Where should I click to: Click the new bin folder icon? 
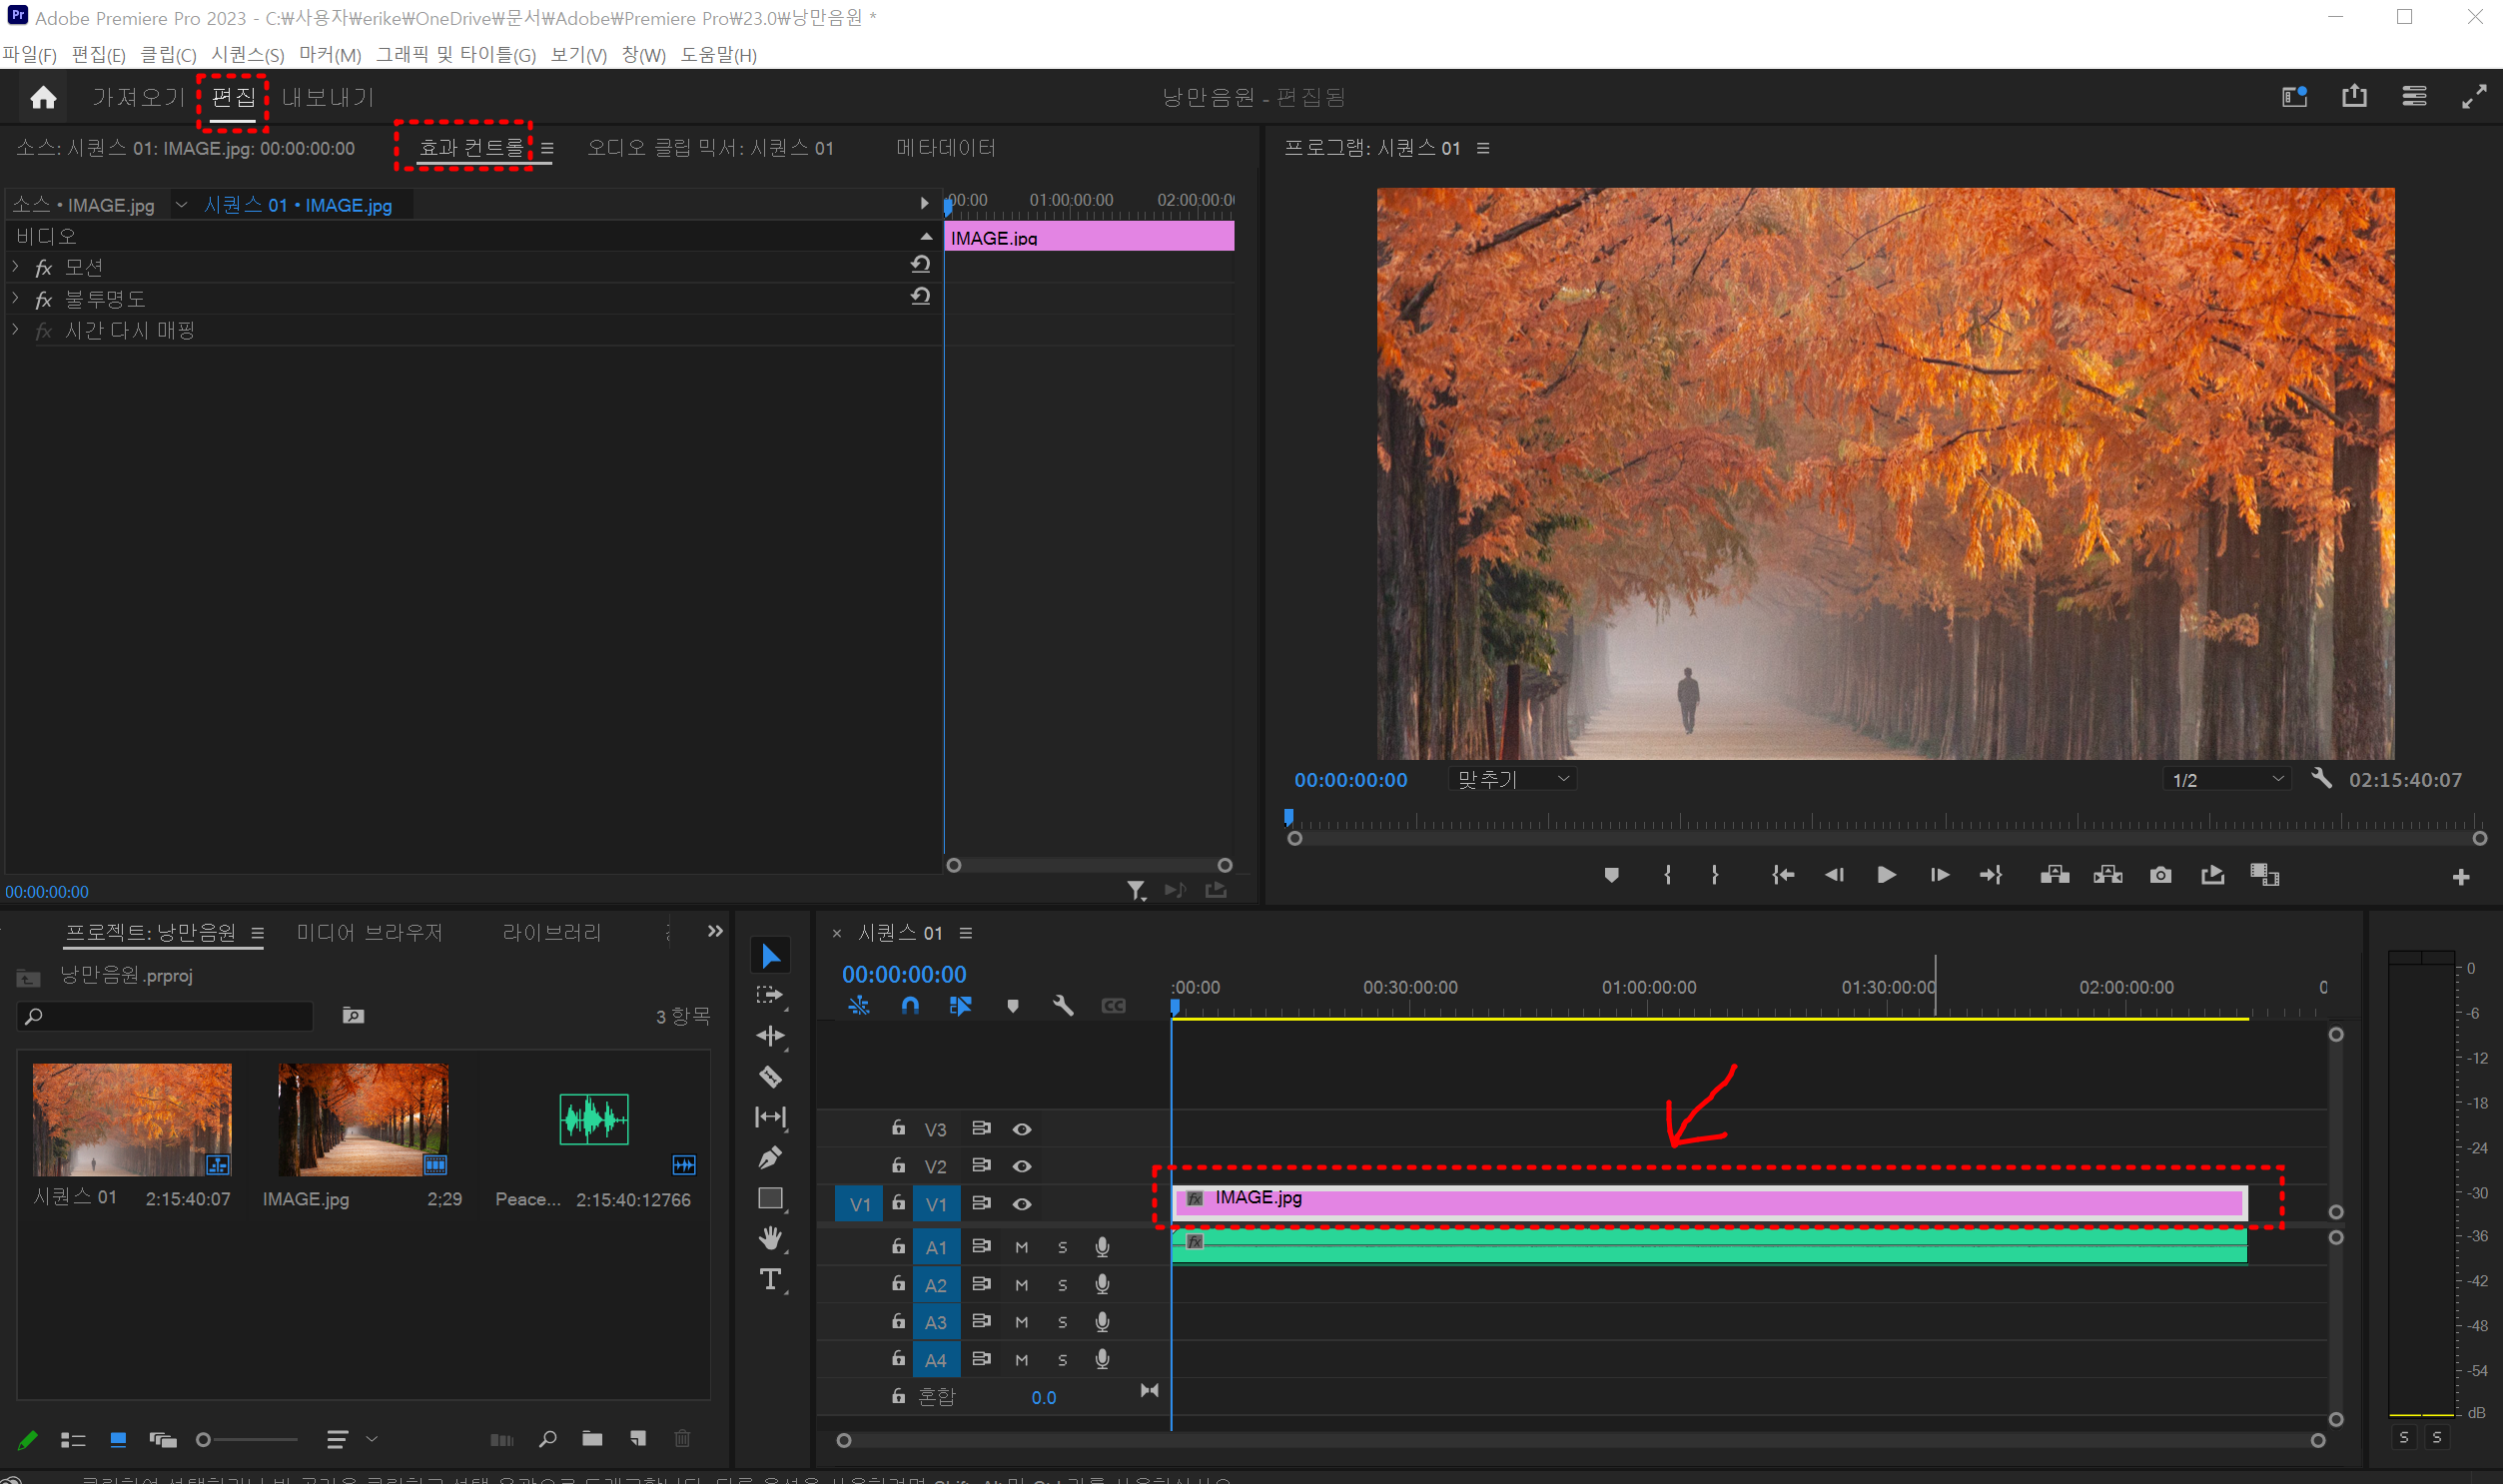(592, 1439)
